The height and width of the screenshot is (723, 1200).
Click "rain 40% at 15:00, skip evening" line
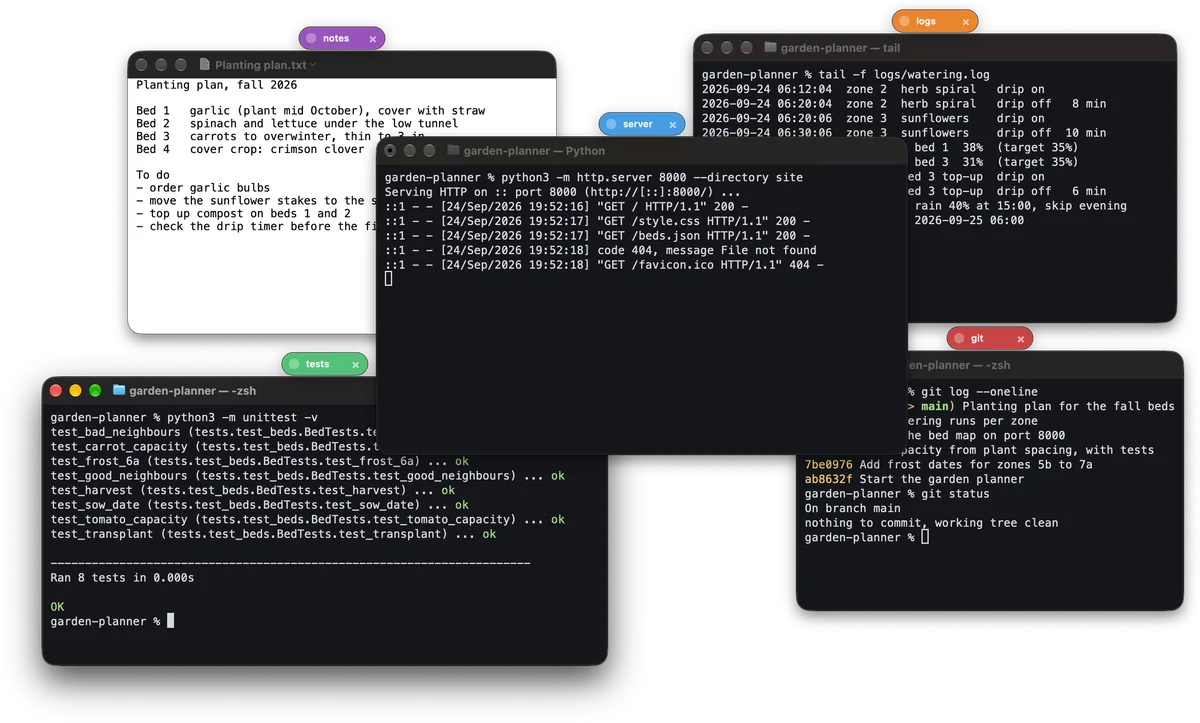click(x=1021, y=206)
